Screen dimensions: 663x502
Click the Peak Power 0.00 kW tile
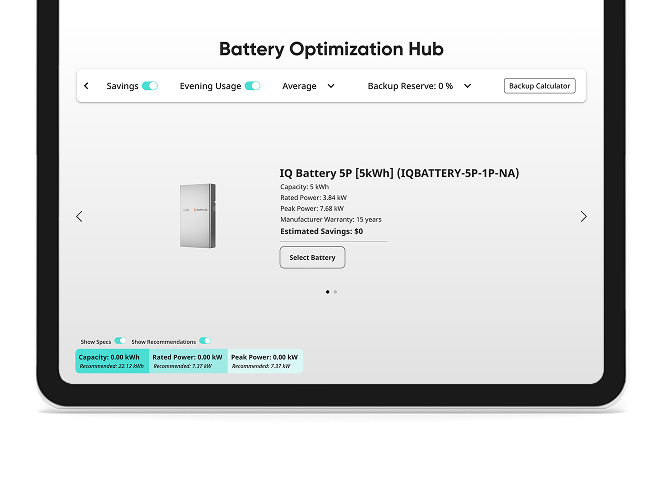(265, 361)
